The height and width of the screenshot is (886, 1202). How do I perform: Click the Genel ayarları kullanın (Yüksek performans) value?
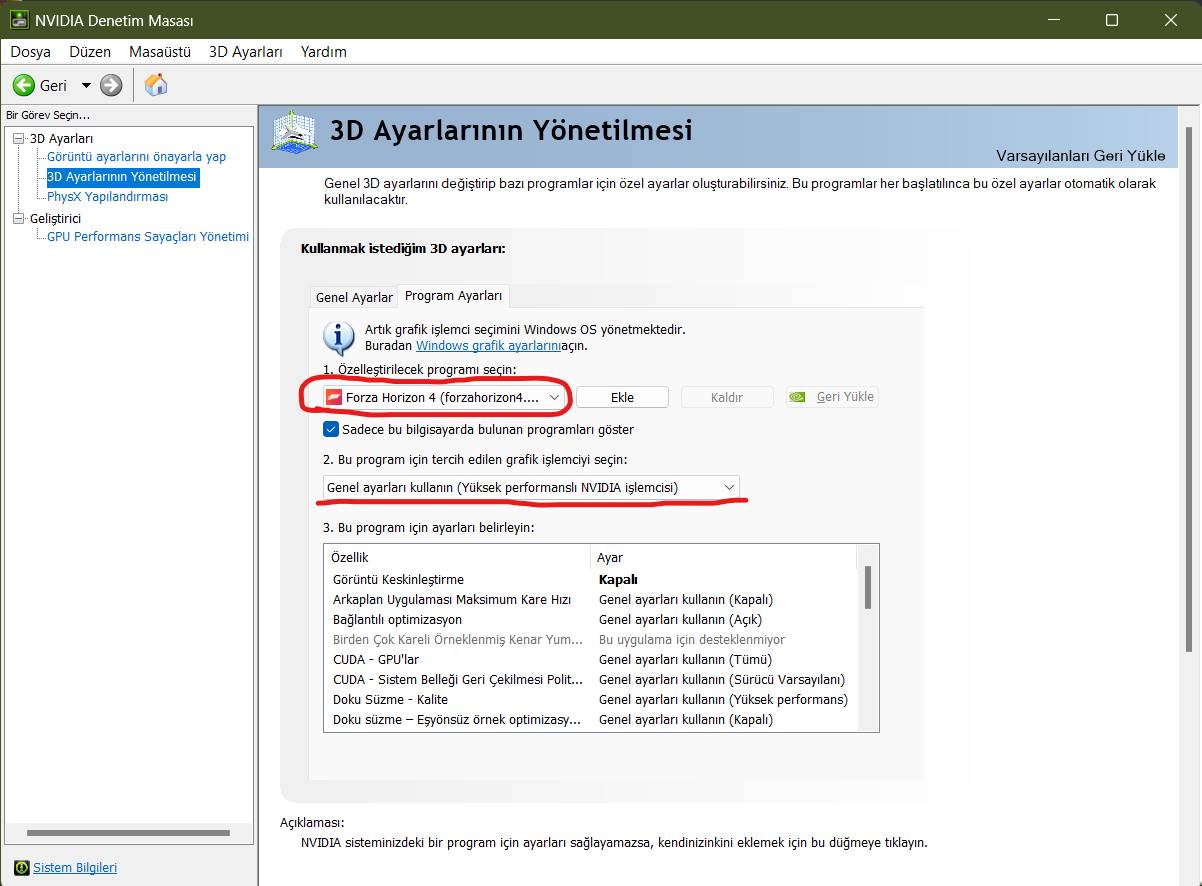pos(723,699)
